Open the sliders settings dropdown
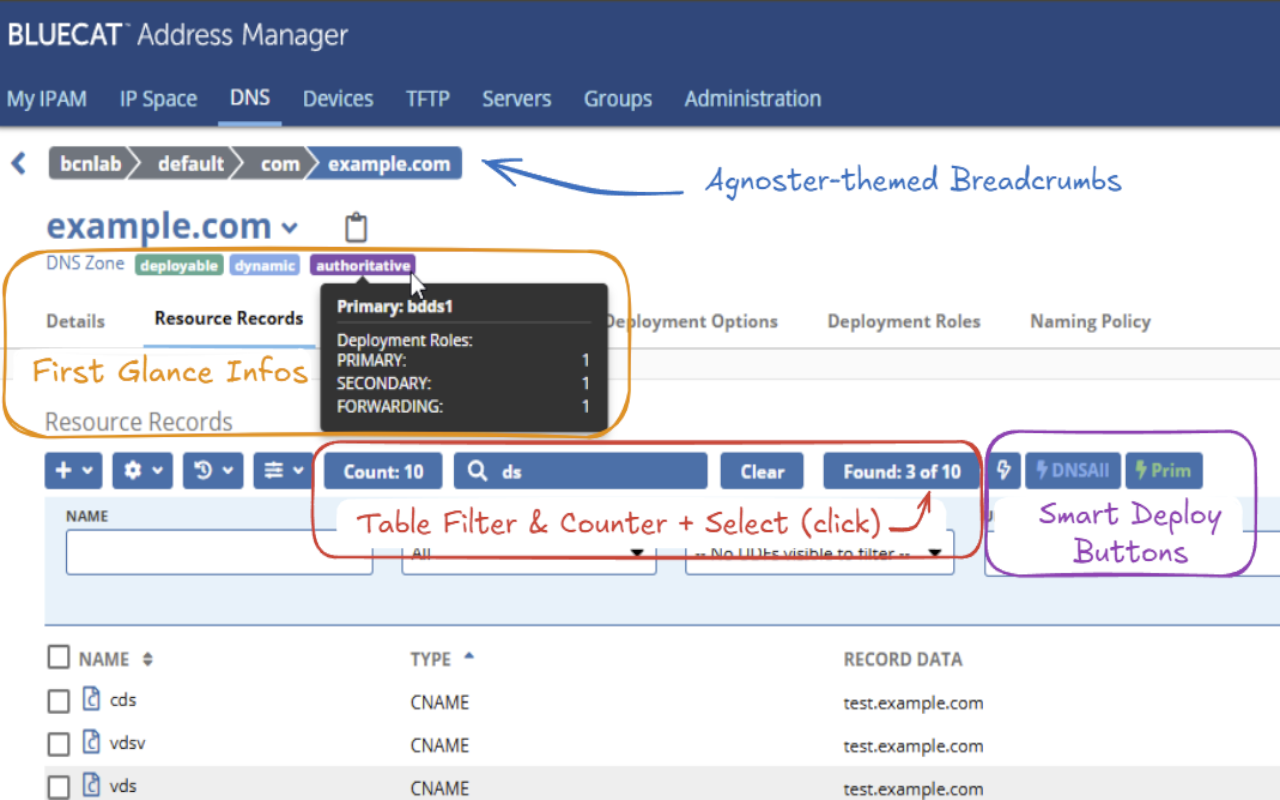The height and width of the screenshot is (800, 1280). pos(282,471)
